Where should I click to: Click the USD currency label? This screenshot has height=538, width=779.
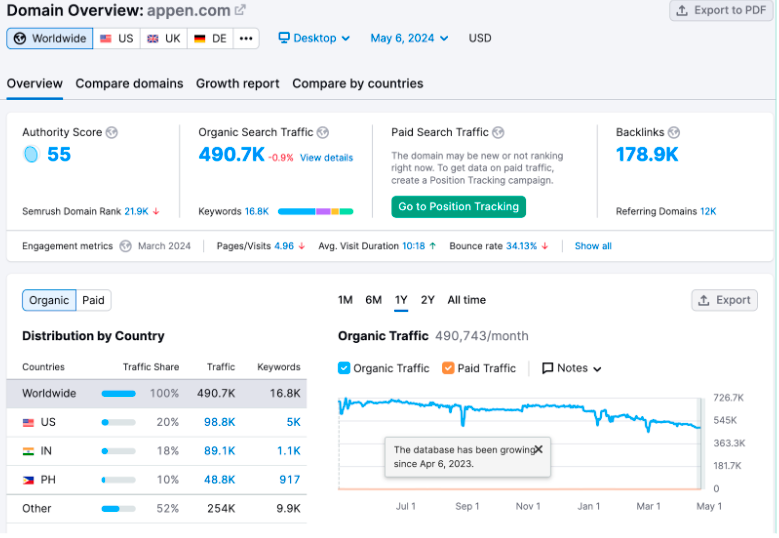pos(479,38)
